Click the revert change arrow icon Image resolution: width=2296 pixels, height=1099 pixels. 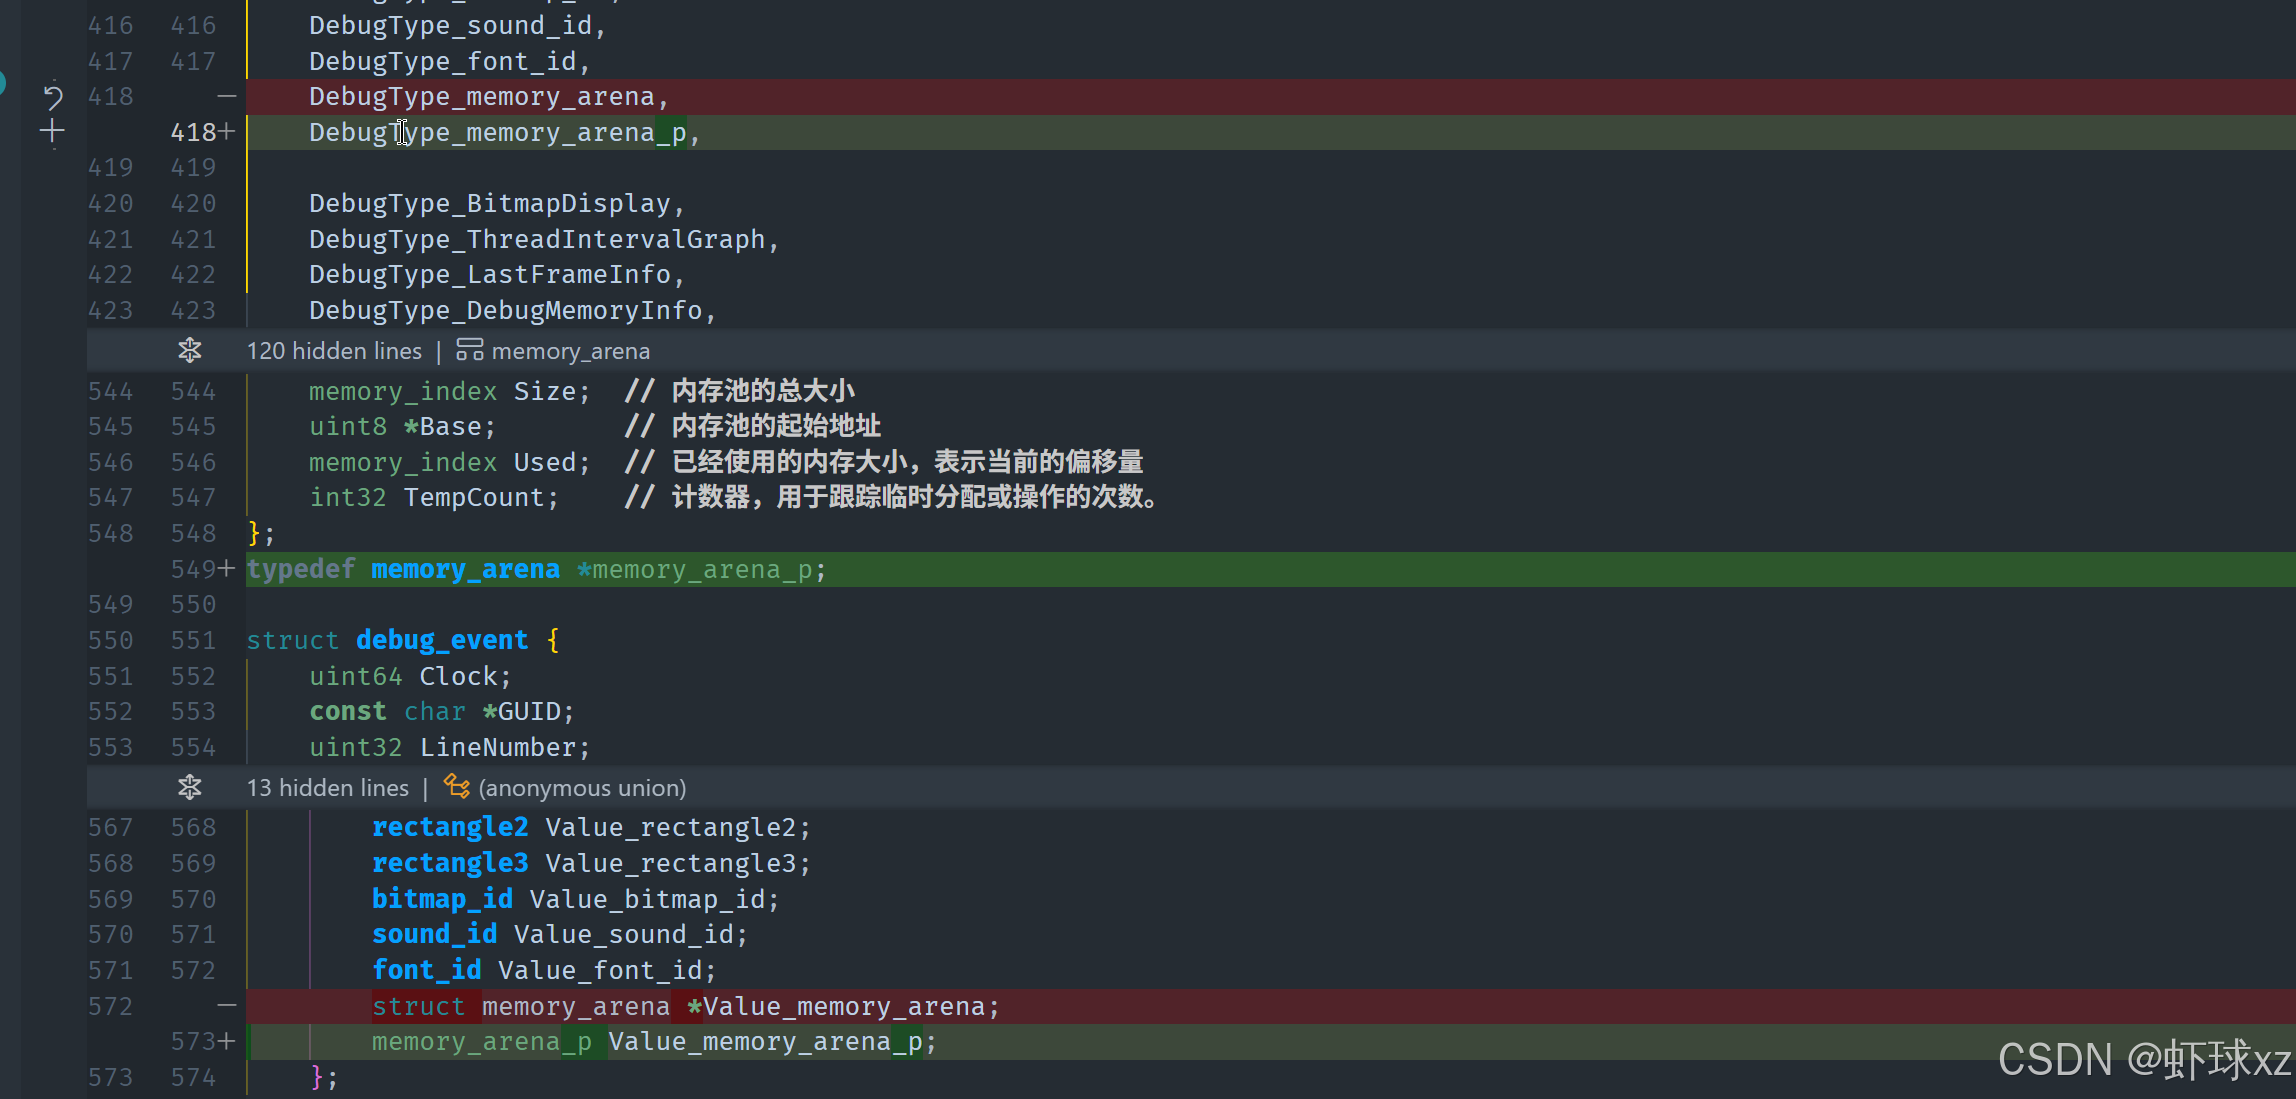[x=53, y=97]
